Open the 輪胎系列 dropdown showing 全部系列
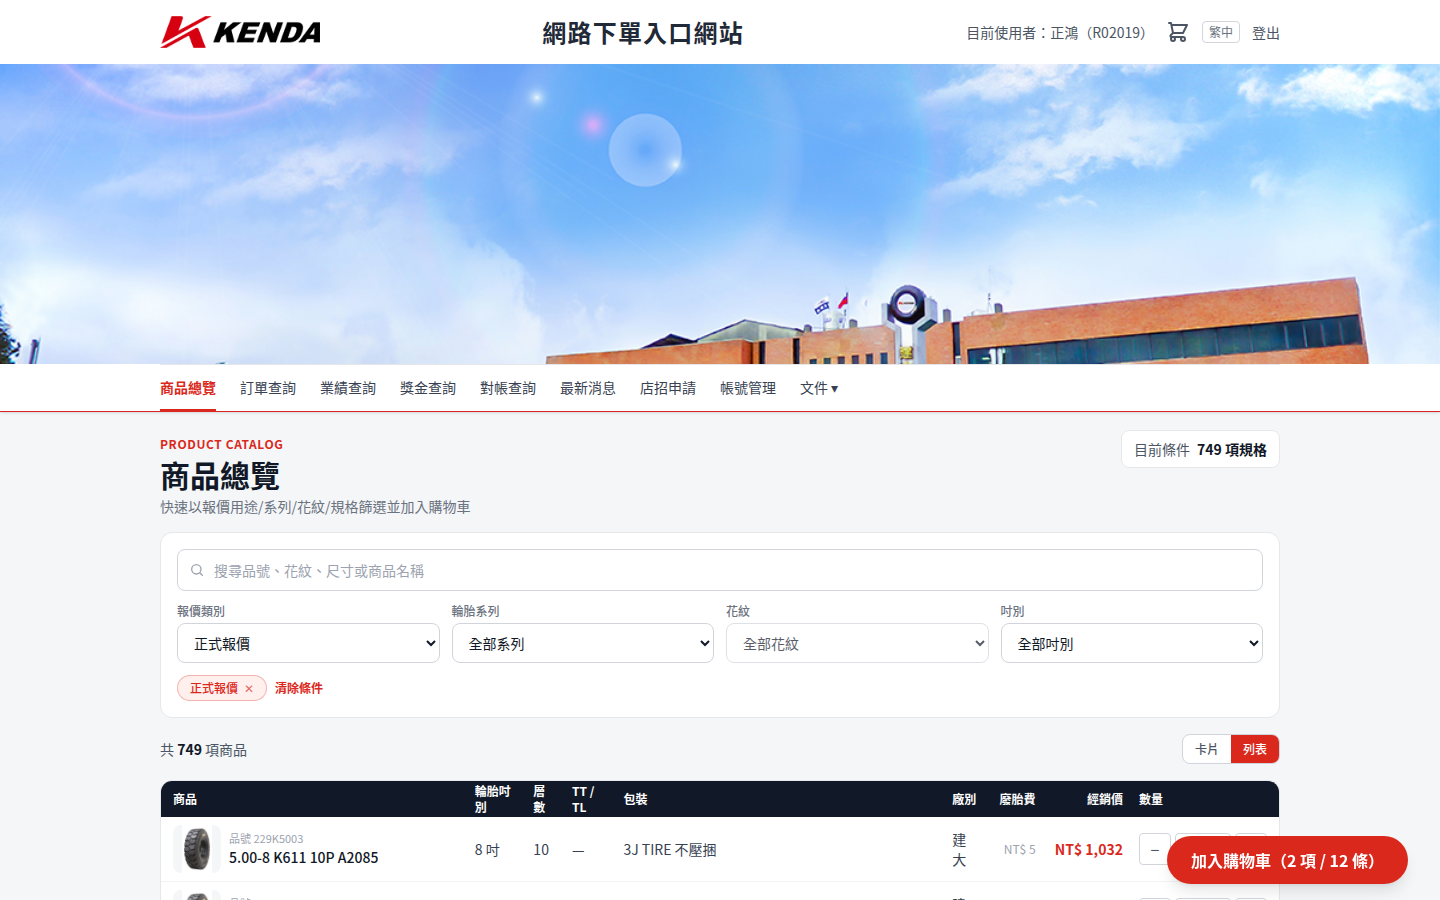This screenshot has width=1440, height=900. [x=583, y=643]
